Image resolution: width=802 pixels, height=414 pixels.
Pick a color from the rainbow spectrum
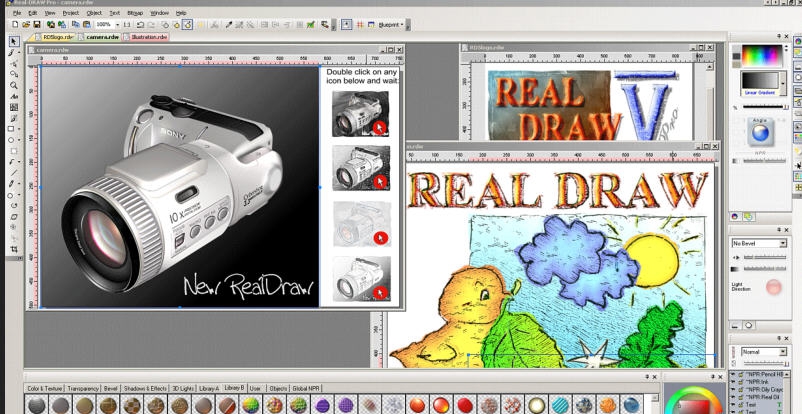pos(762,56)
